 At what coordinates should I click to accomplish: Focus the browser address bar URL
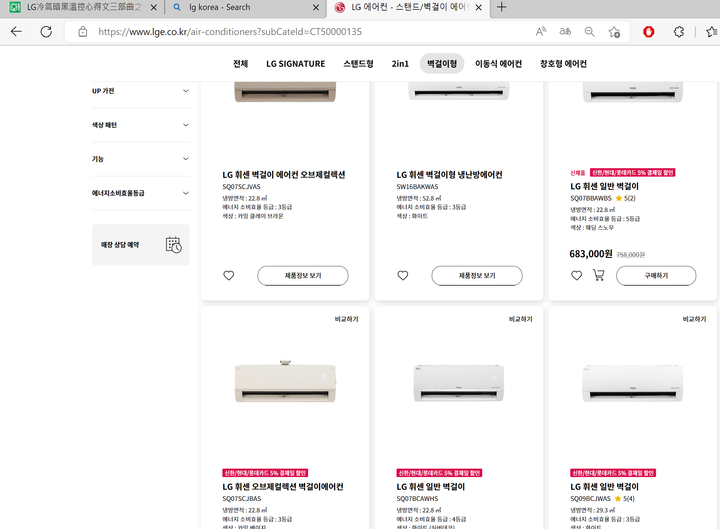point(230,32)
